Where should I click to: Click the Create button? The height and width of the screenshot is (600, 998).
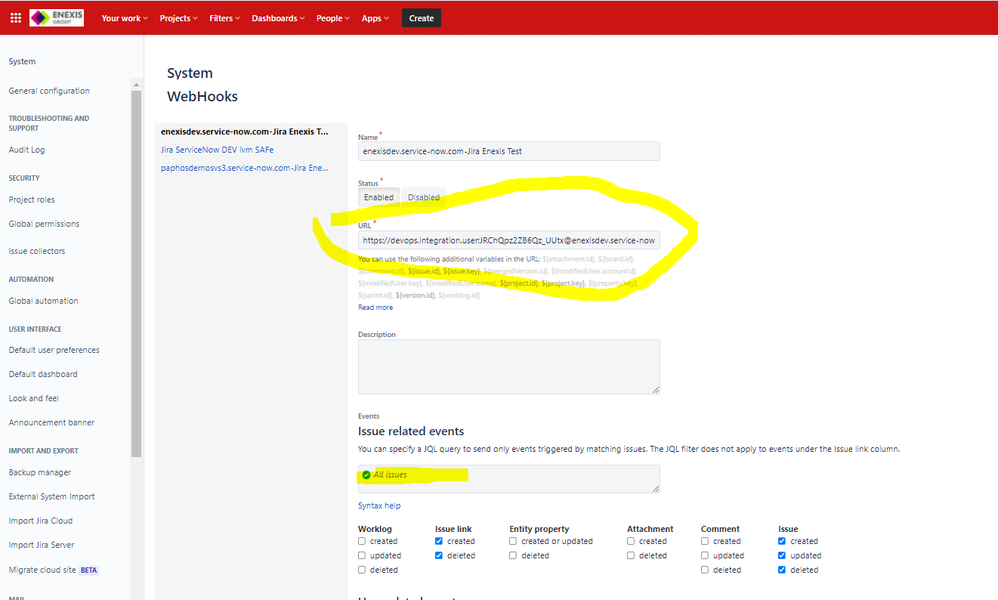(x=421, y=18)
